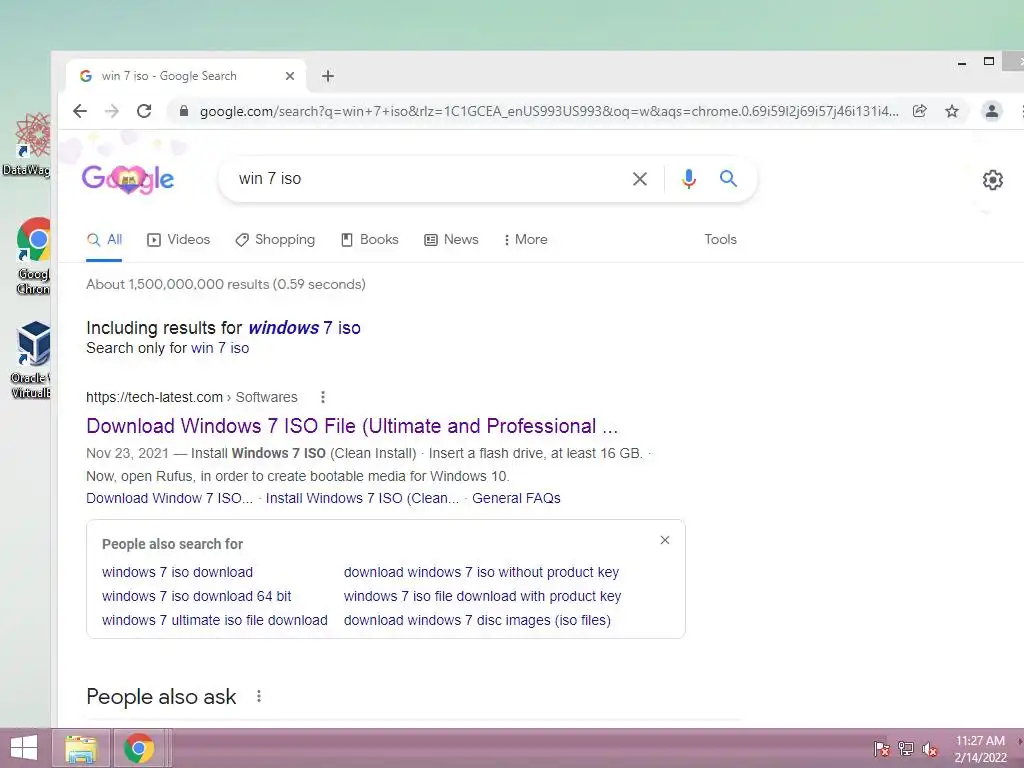Switch to the News tab
The image size is (1024, 768).
(451, 240)
